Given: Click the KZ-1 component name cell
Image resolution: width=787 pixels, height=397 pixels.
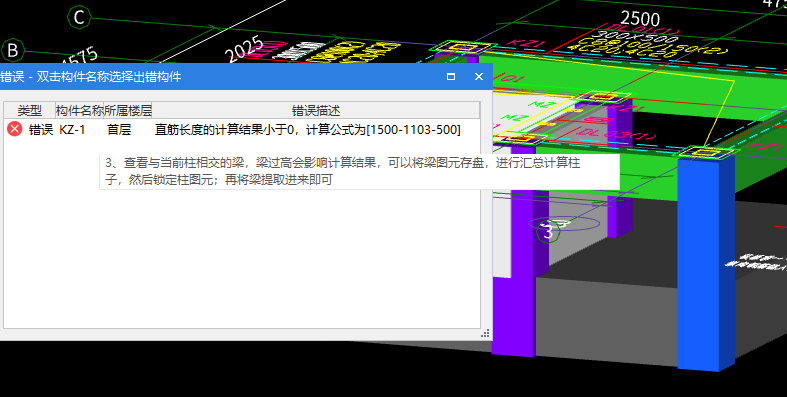Looking at the screenshot, I should (72, 129).
